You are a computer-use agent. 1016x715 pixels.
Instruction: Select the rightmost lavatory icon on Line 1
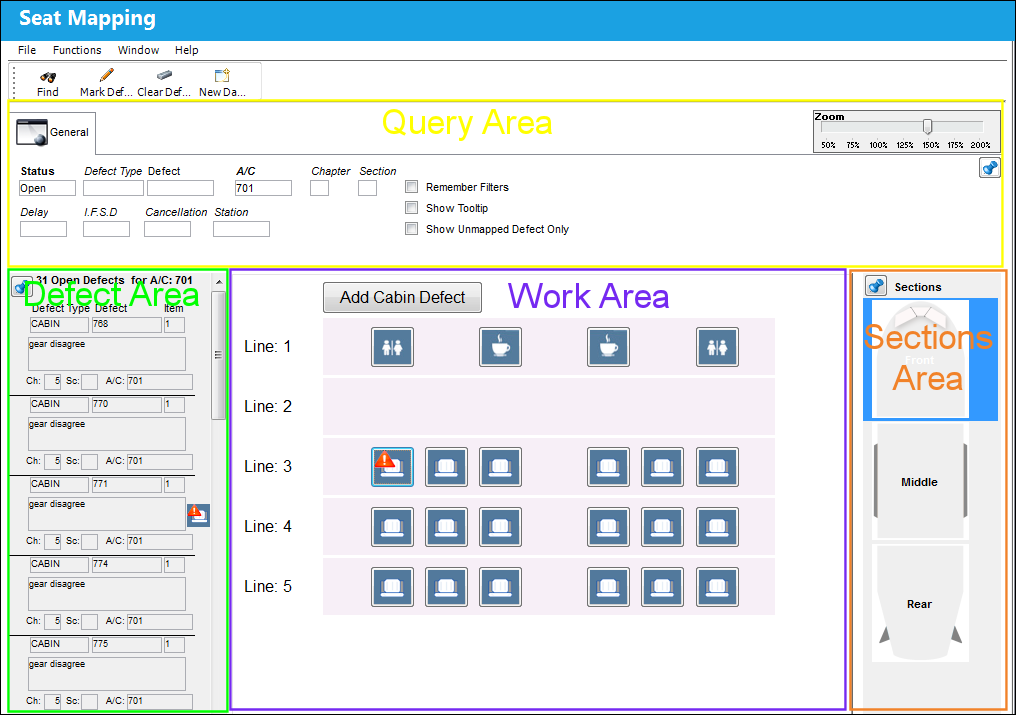tap(717, 347)
